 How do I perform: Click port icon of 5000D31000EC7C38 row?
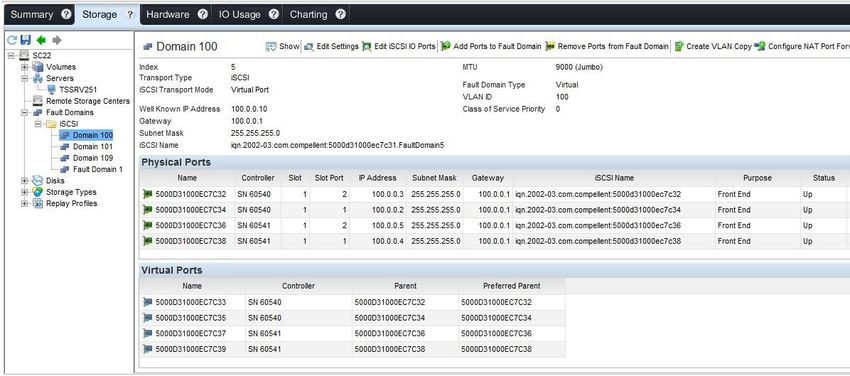click(147, 241)
